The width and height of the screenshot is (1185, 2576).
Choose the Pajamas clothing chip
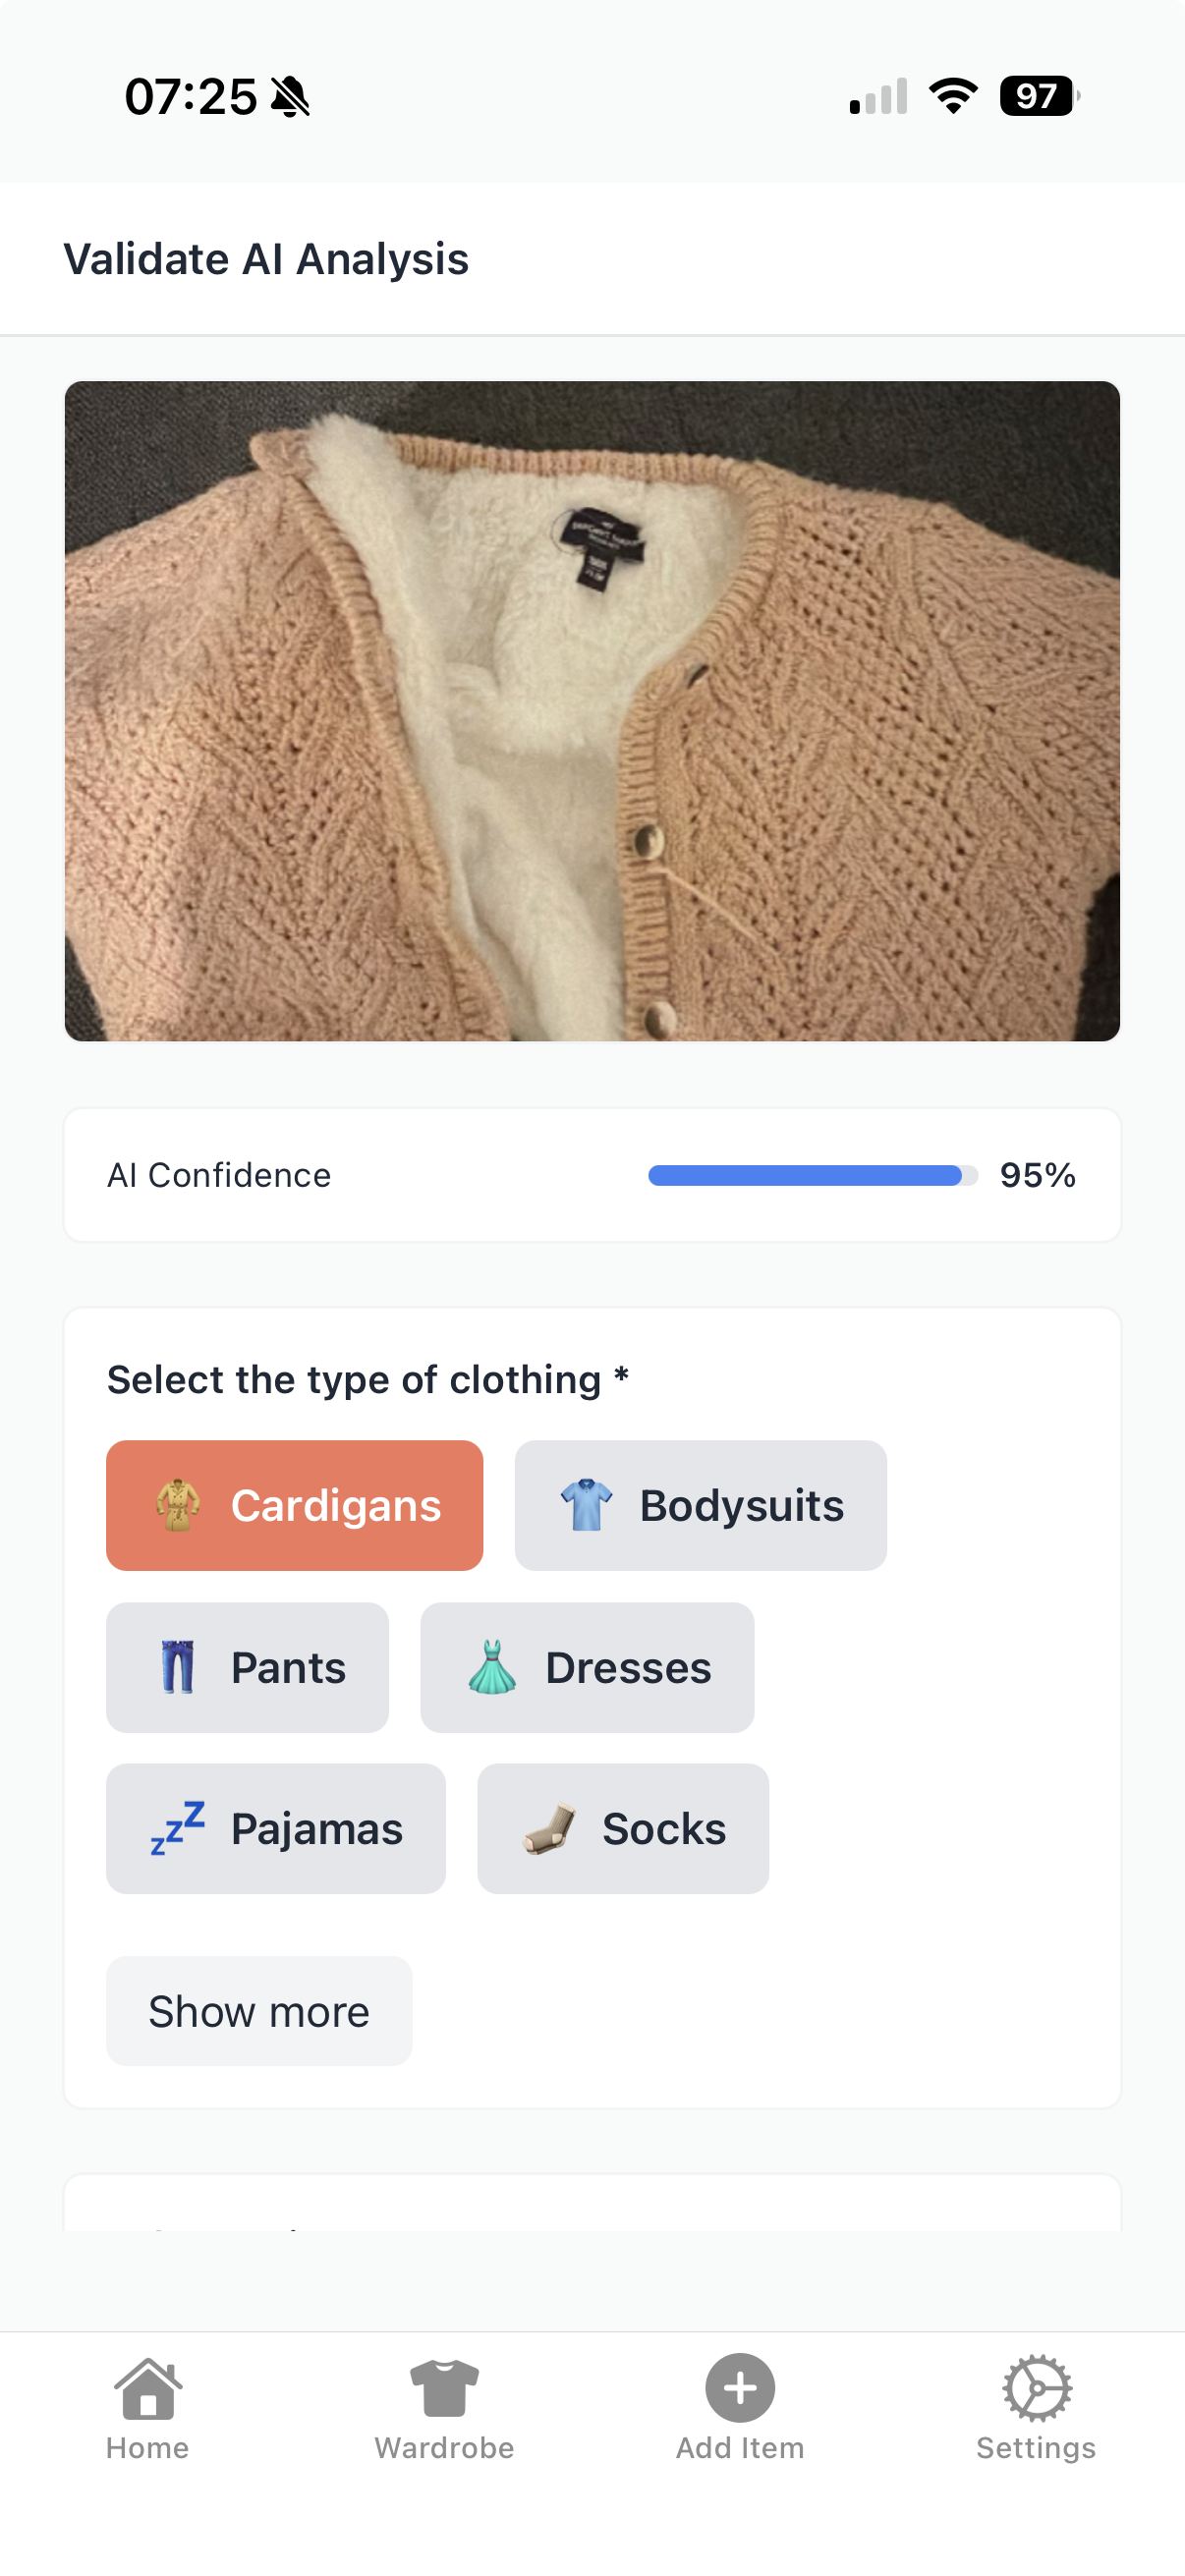(x=276, y=1828)
